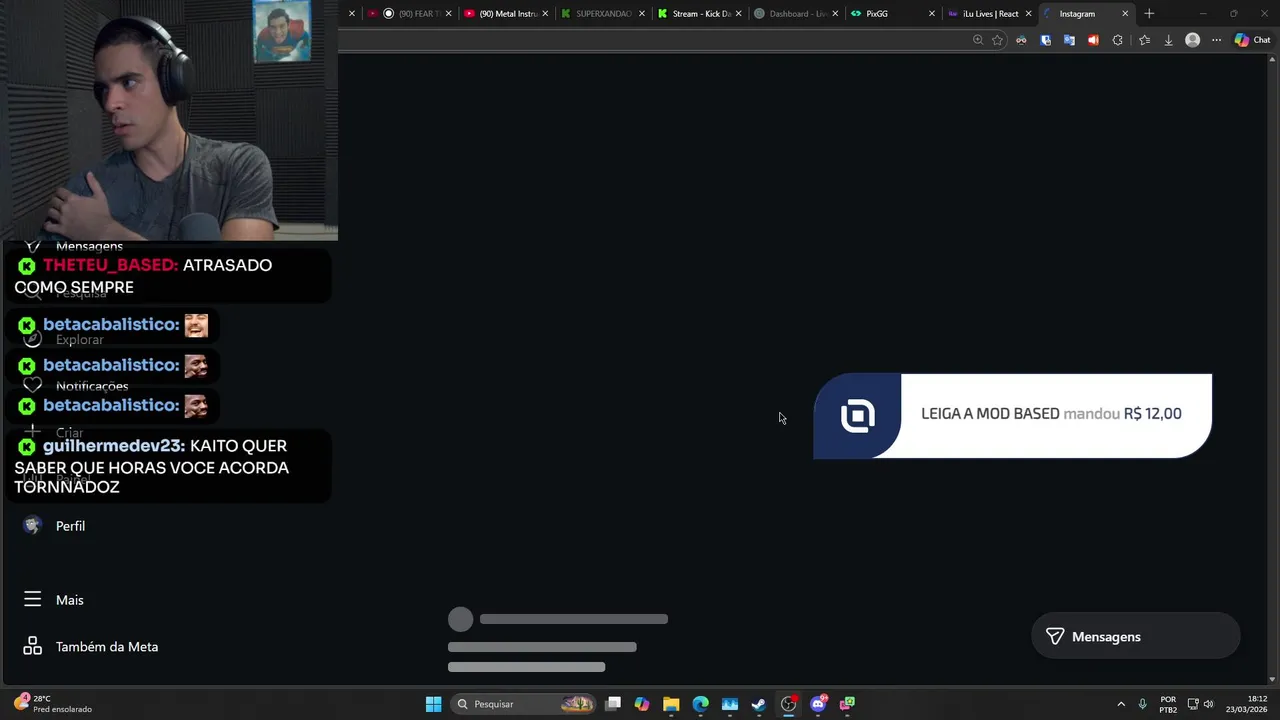Click the translate extension icon

(x=1069, y=40)
